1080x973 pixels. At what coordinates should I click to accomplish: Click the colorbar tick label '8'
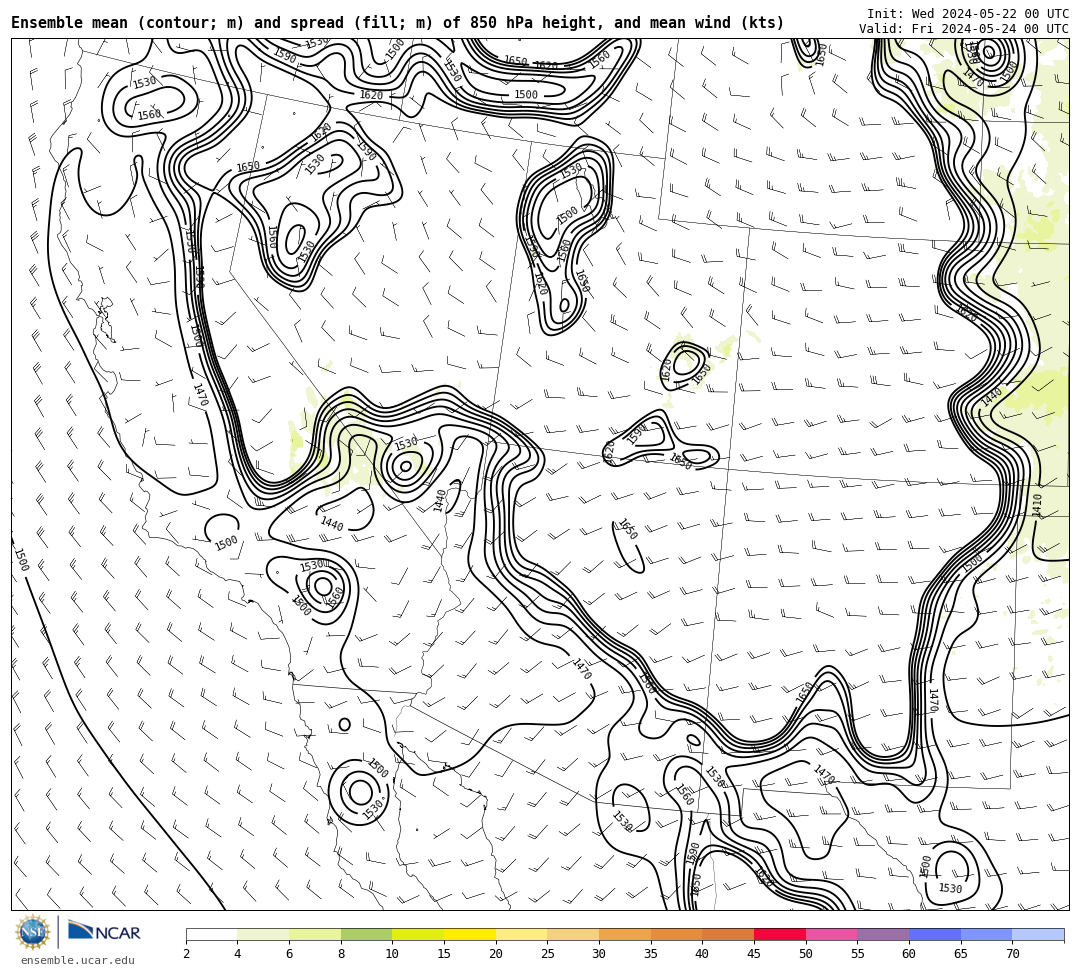(x=341, y=954)
